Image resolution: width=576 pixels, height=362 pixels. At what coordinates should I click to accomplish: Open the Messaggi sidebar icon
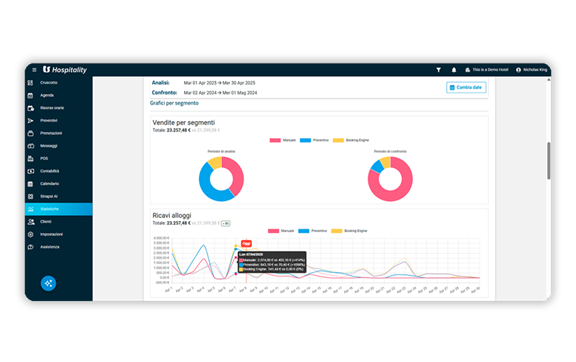pos(30,146)
